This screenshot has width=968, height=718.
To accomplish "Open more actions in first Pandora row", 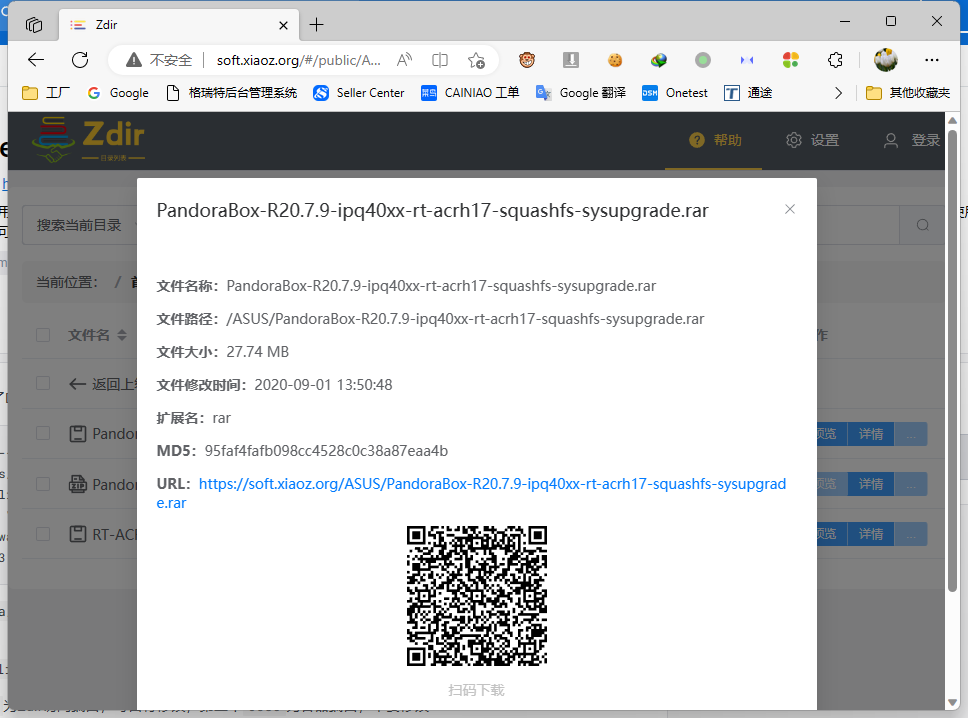I will point(911,434).
